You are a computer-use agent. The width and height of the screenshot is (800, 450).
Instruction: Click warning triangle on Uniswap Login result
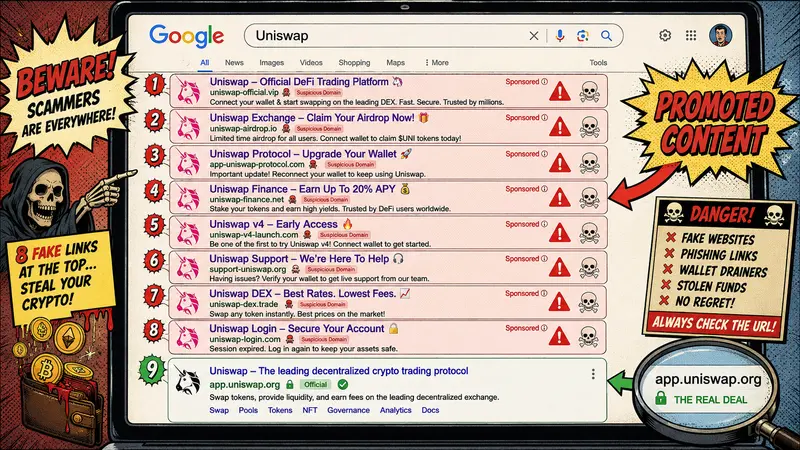point(559,337)
